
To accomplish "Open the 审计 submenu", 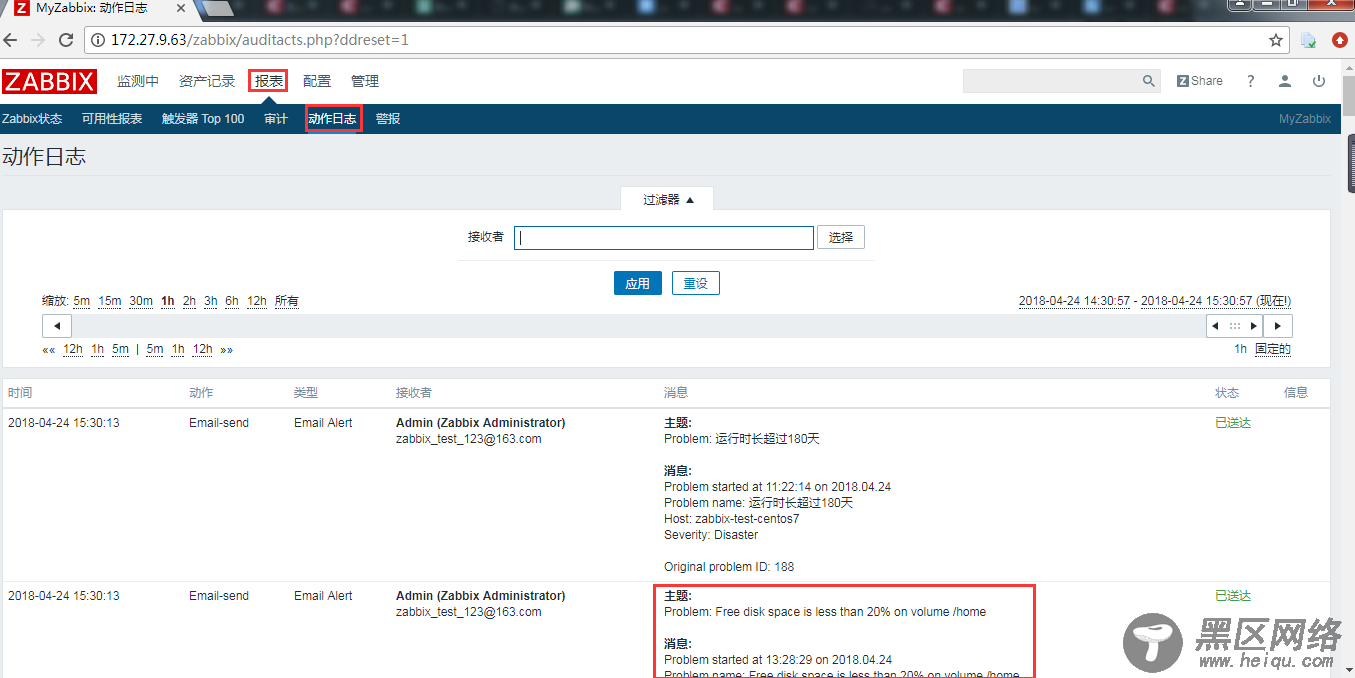I will (276, 119).
